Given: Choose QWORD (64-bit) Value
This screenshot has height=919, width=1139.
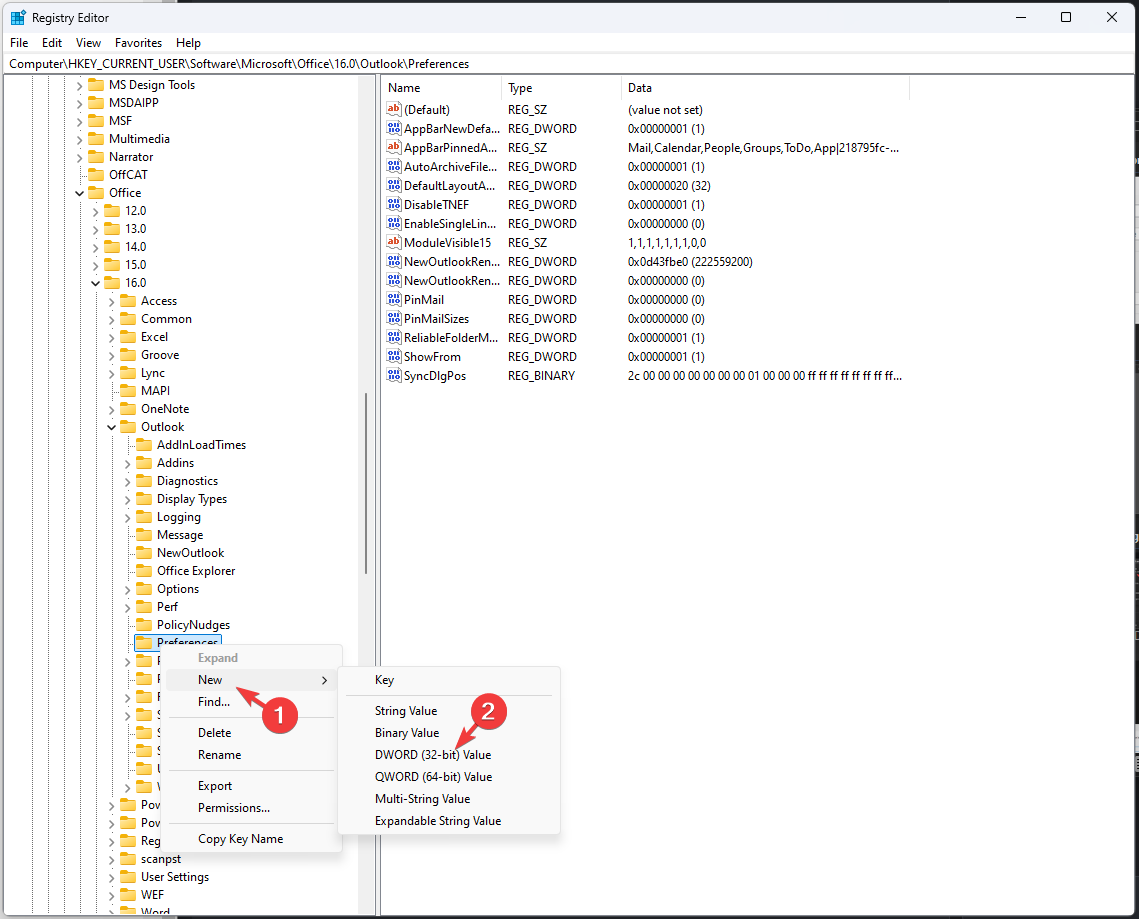Looking at the screenshot, I should coord(434,777).
